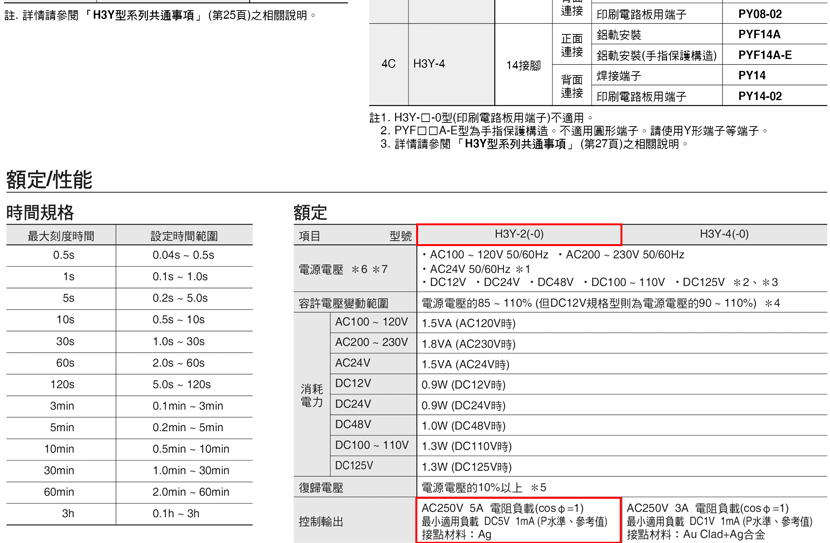Select the 控制輸出 row label
The height and width of the screenshot is (543, 830).
coord(321,521)
